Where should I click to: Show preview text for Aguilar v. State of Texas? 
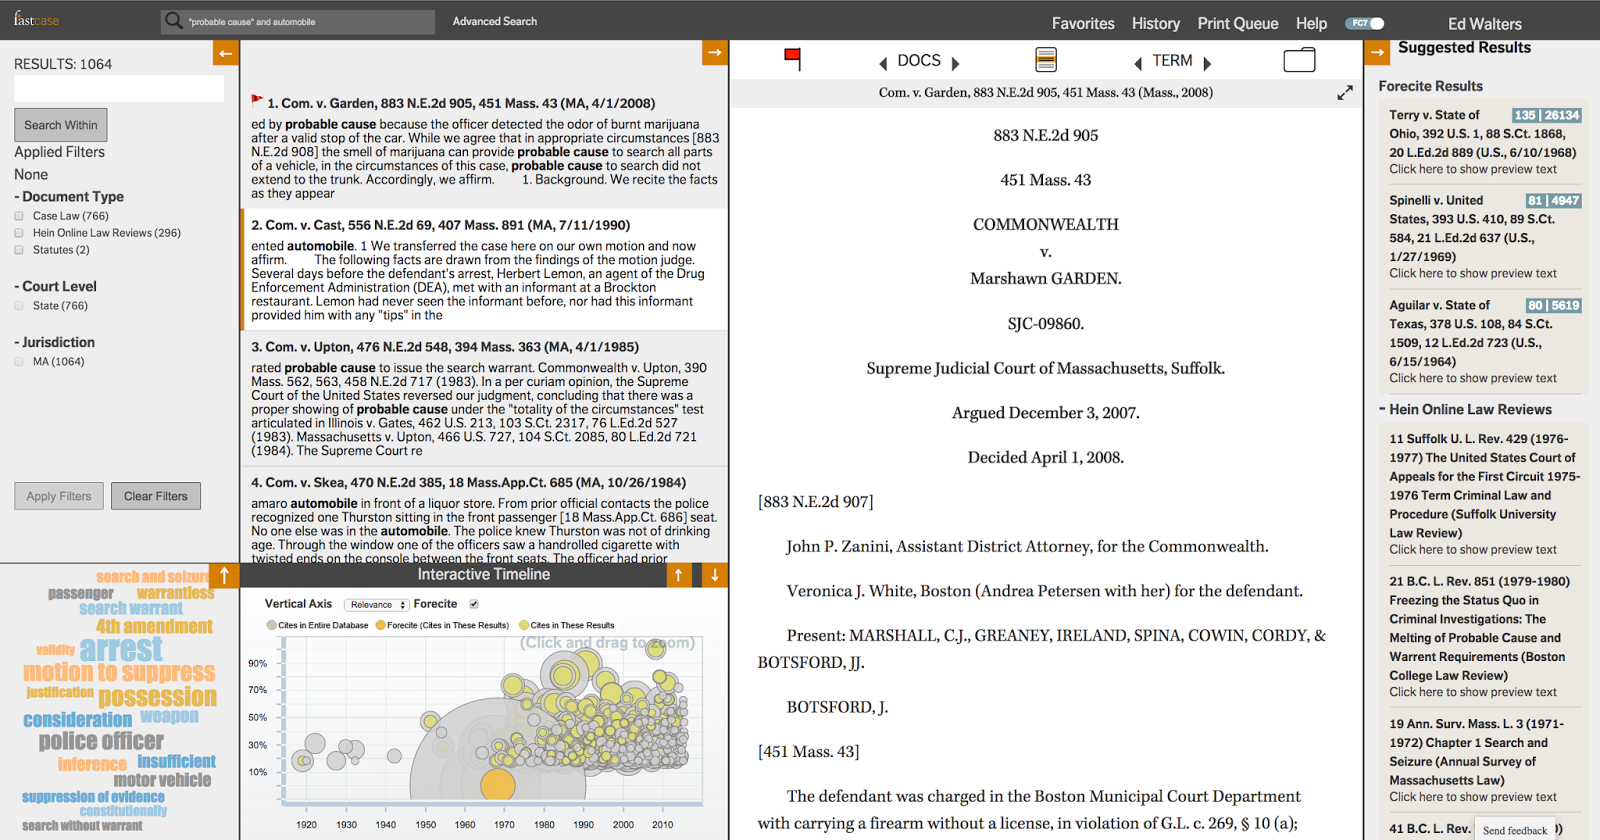[x=1473, y=378]
